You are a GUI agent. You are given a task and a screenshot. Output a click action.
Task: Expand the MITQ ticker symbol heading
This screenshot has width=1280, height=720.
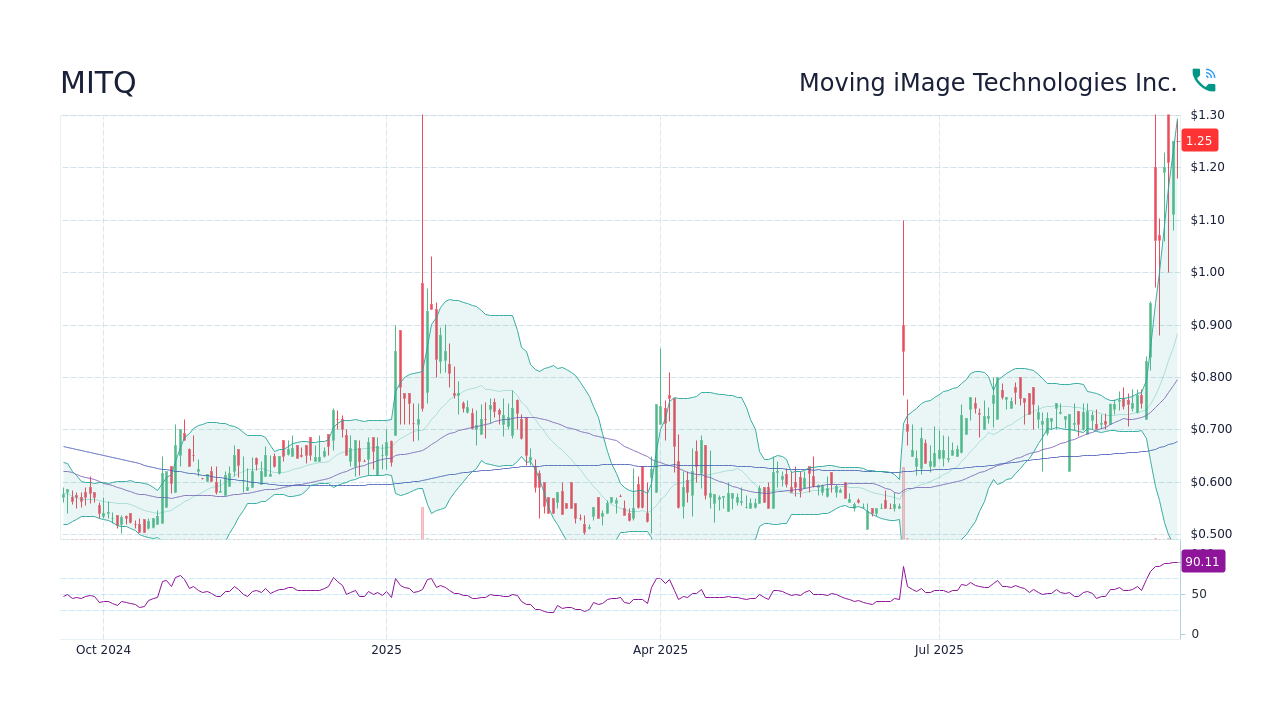[x=99, y=83]
